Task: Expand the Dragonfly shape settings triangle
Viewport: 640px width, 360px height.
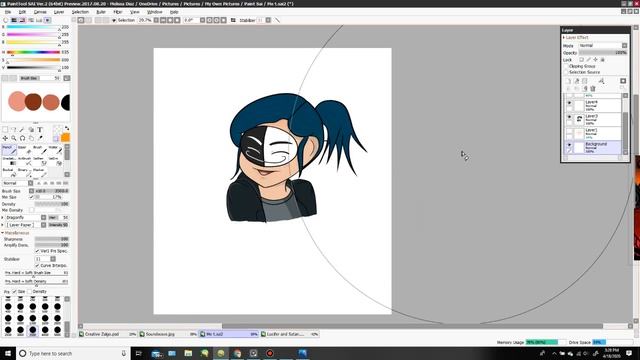Action: pos(3,218)
